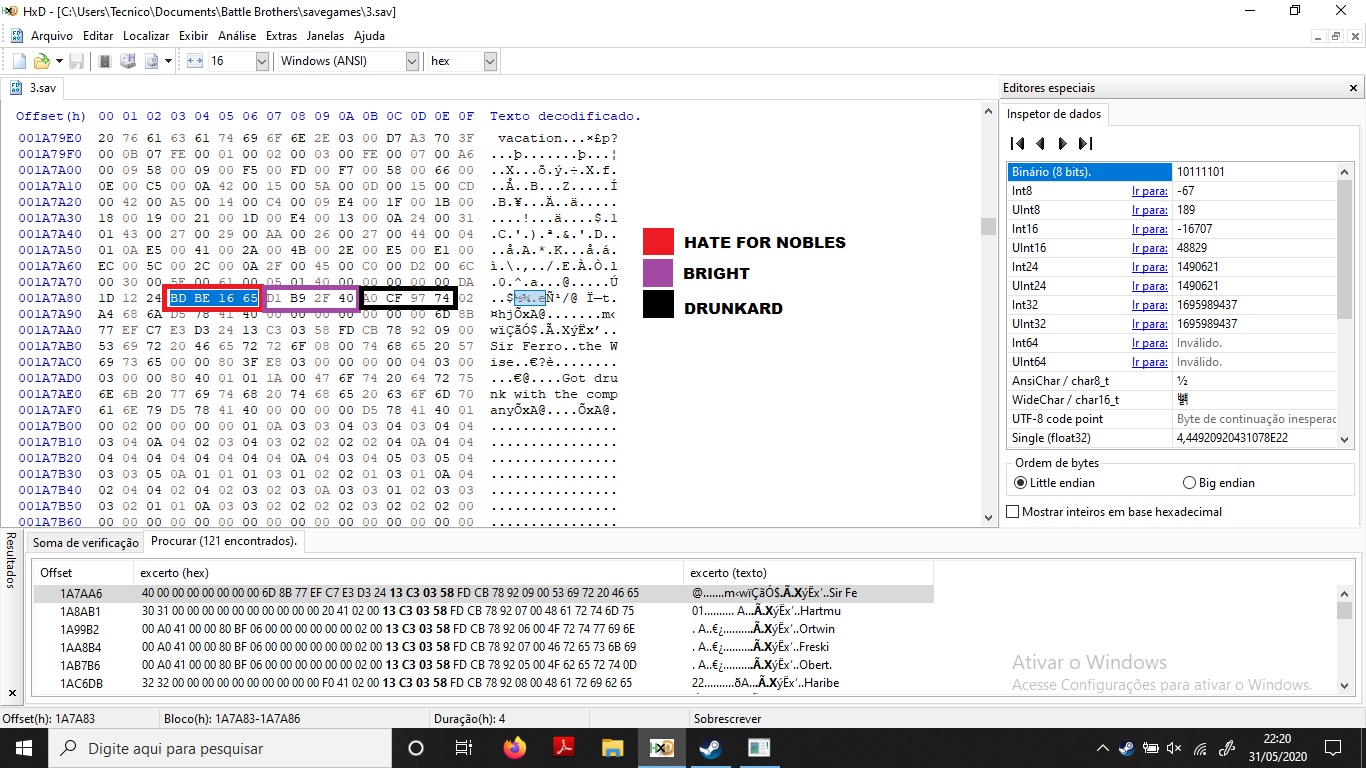Close the Editores especiais panel
This screenshot has height=768, width=1366.
(x=1352, y=88)
